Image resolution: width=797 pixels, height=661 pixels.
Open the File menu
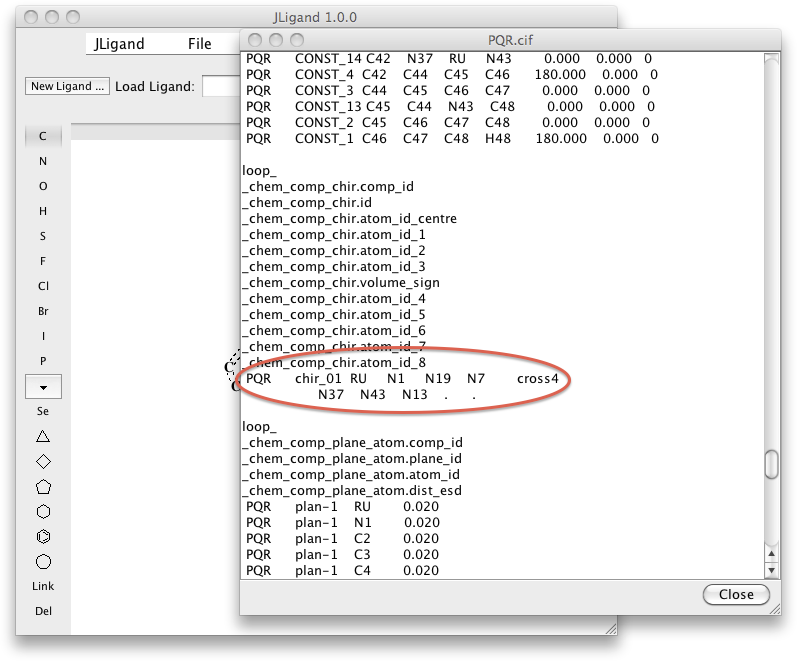click(200, 44)
